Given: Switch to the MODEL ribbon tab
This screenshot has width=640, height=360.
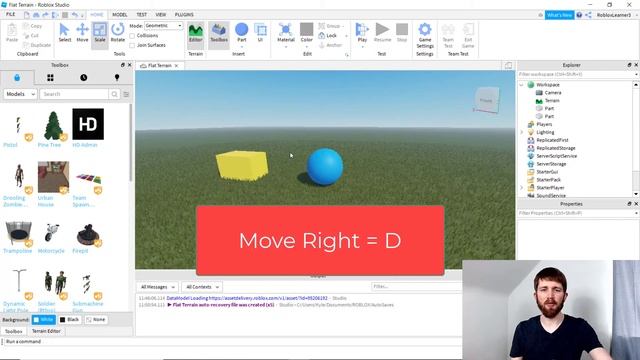Looking at the screenshot, I should pyautogui.click(x=120, y=14).
